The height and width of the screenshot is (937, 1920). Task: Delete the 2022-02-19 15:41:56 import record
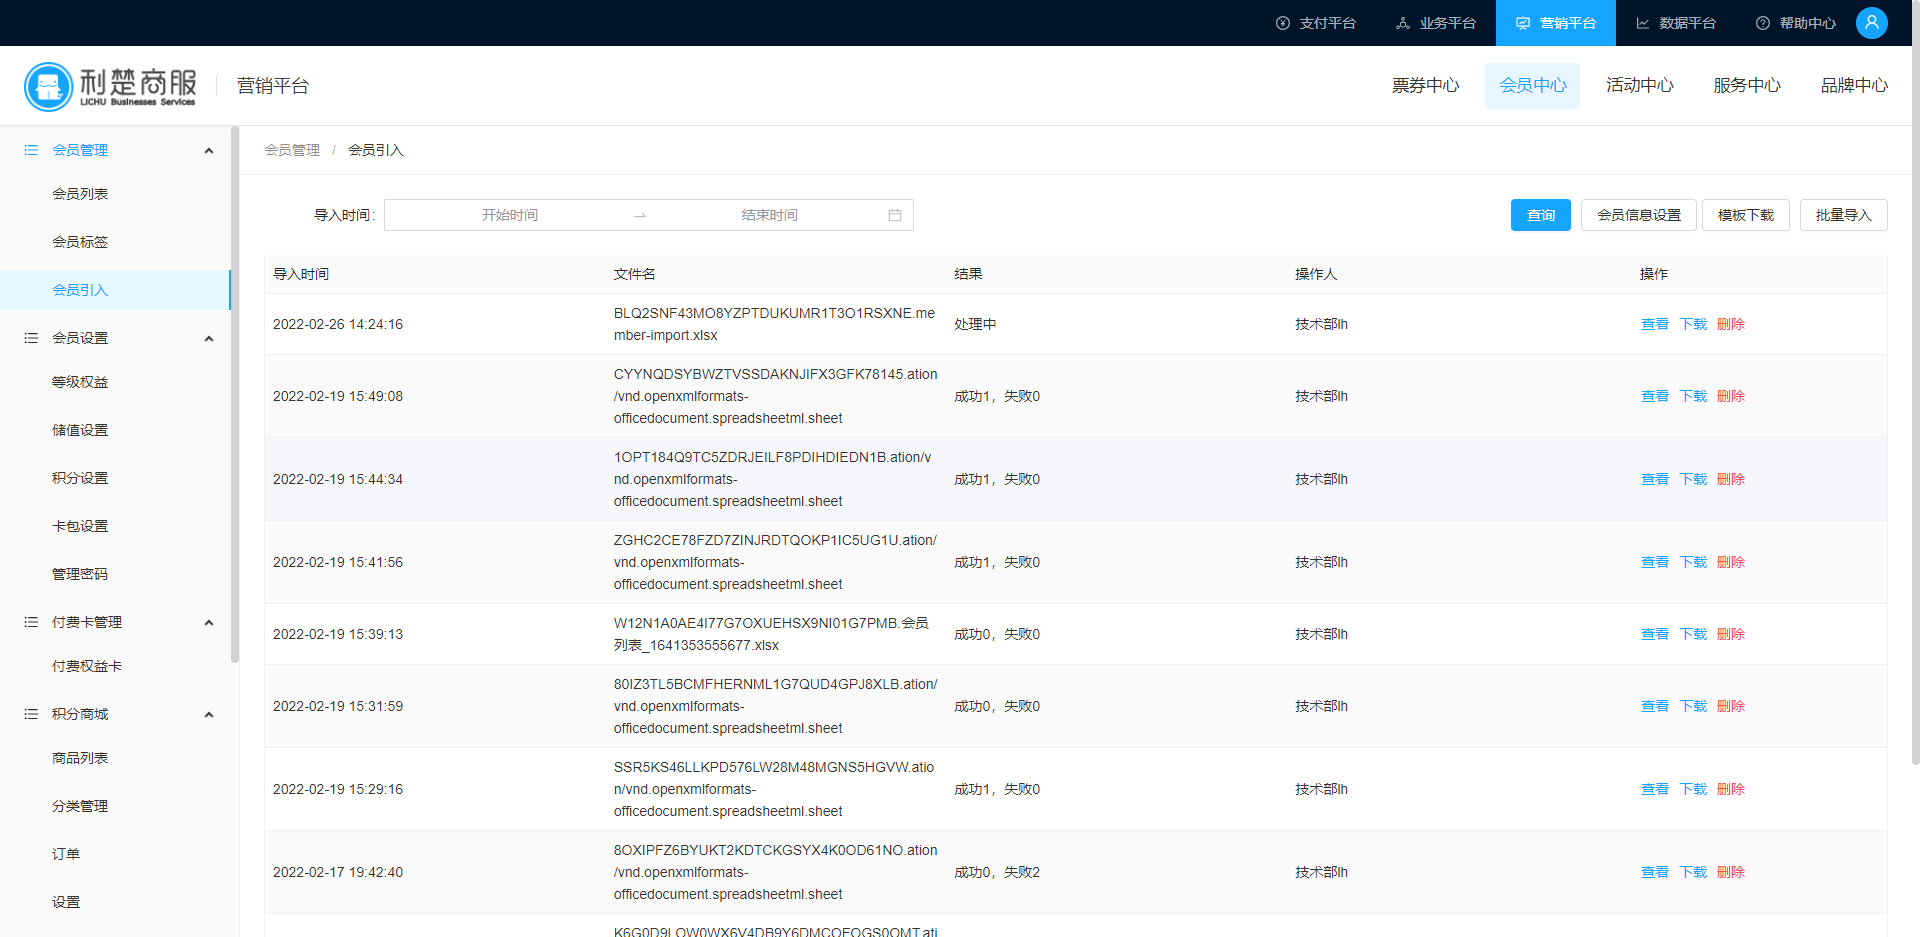[x=1730, y=562]
